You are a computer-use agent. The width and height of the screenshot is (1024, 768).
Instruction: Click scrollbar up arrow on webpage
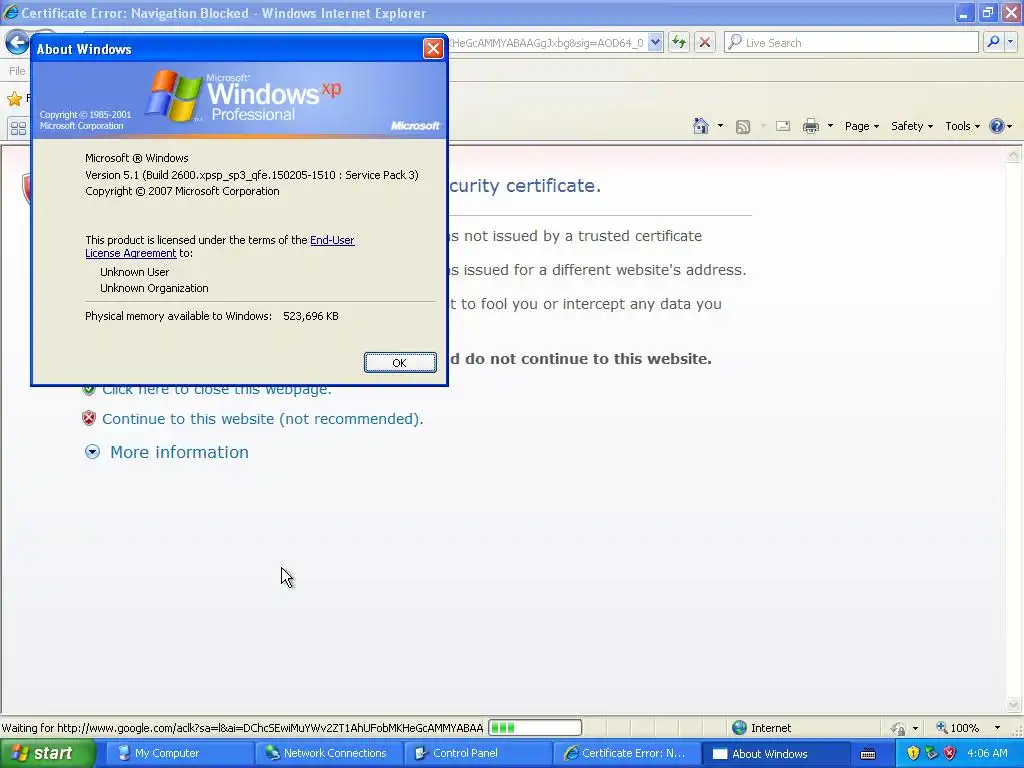click(1014, 155)
